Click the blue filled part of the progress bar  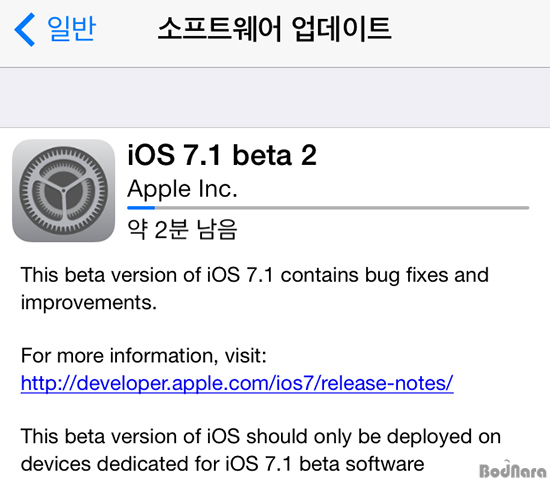141,208
